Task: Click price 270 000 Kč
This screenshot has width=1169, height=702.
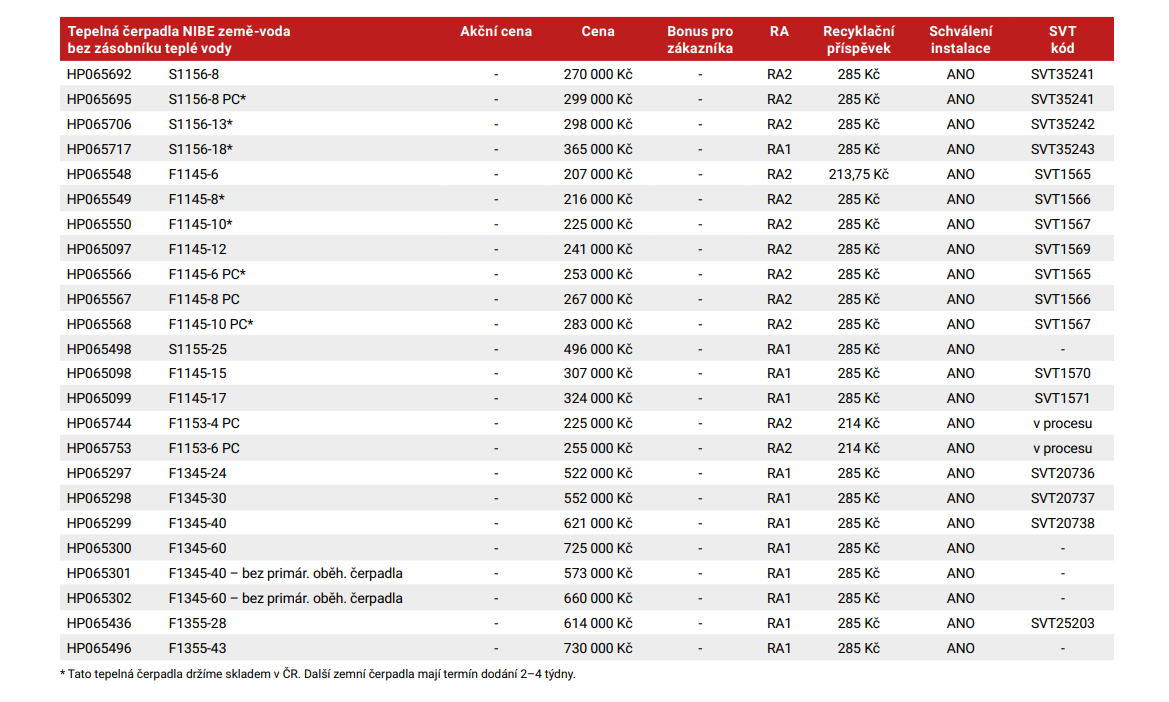Action: tap(598, 75)
